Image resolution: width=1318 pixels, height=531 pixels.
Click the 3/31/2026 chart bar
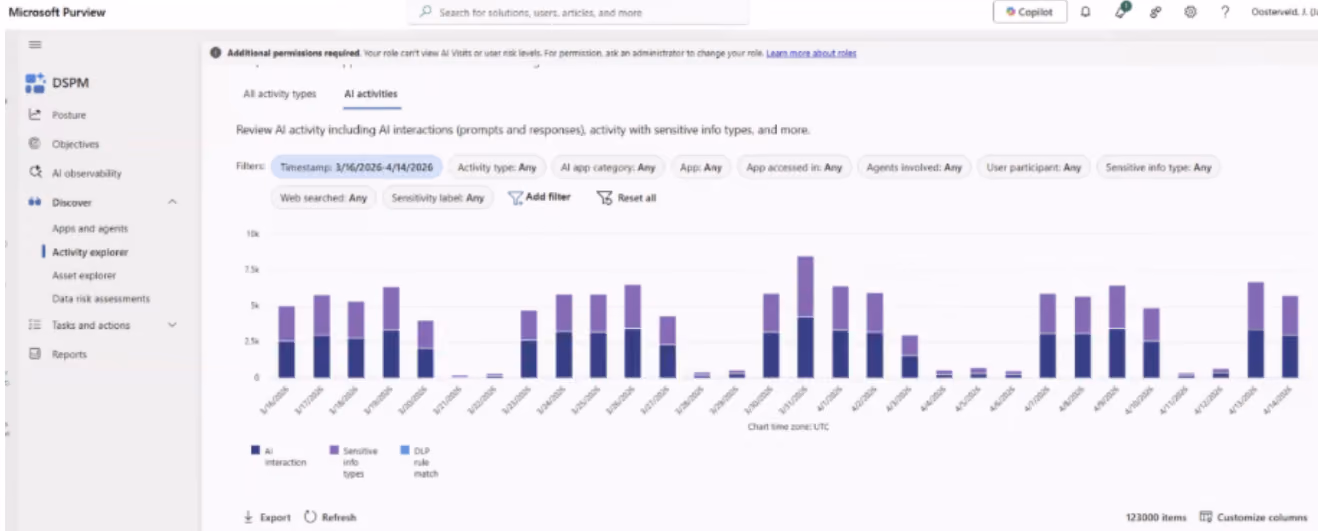pos(805,317)
